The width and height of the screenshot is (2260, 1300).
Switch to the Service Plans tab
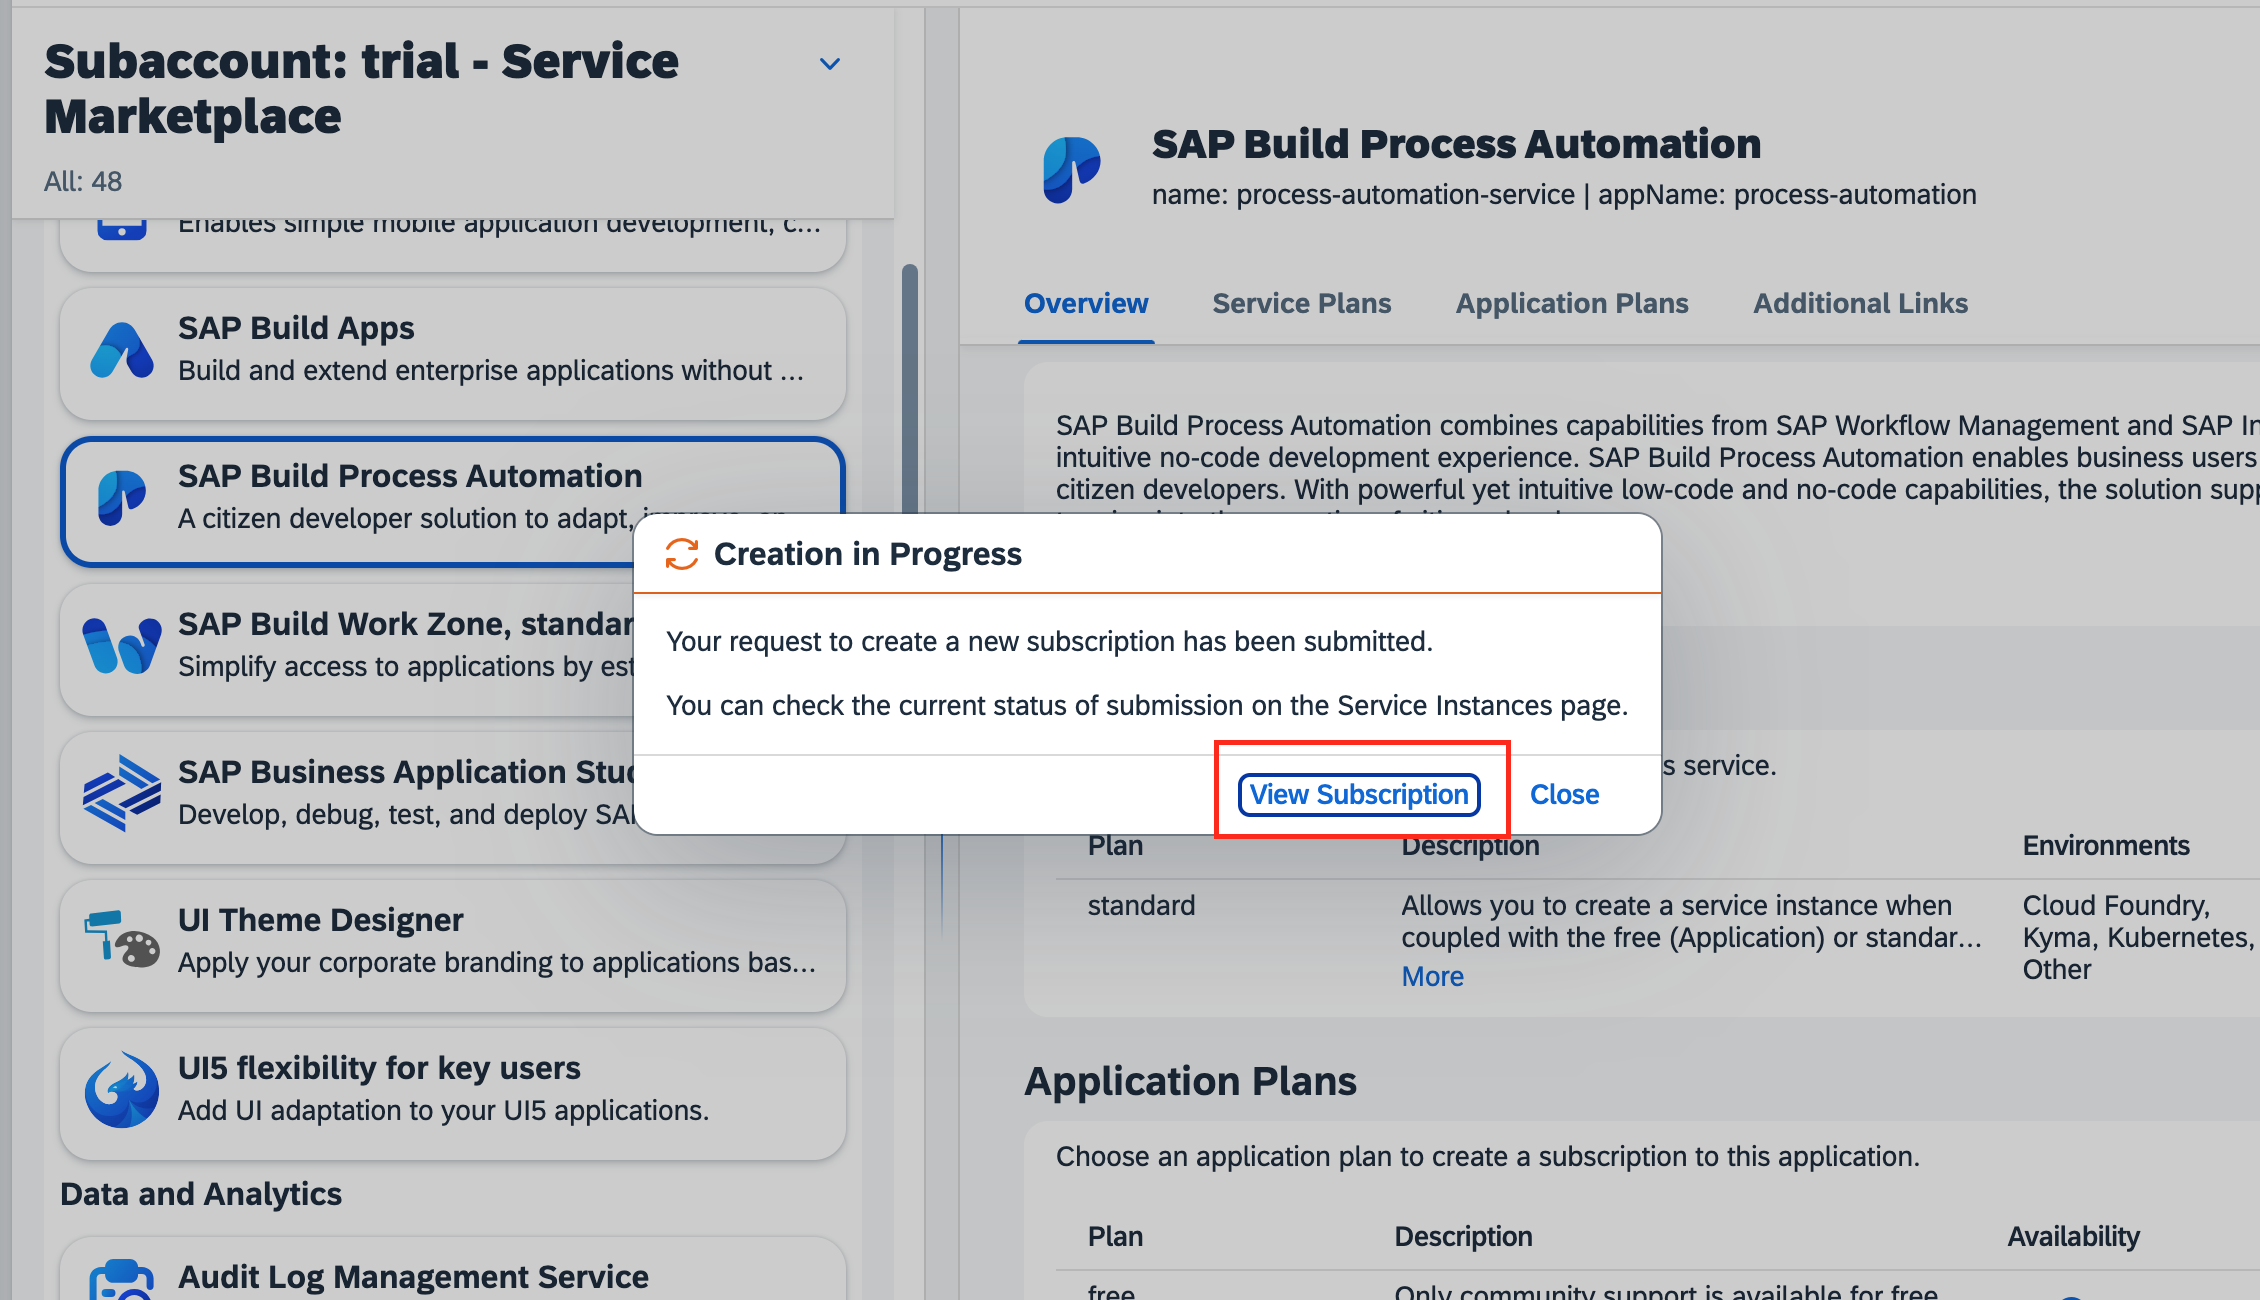tap(1301, 303)
